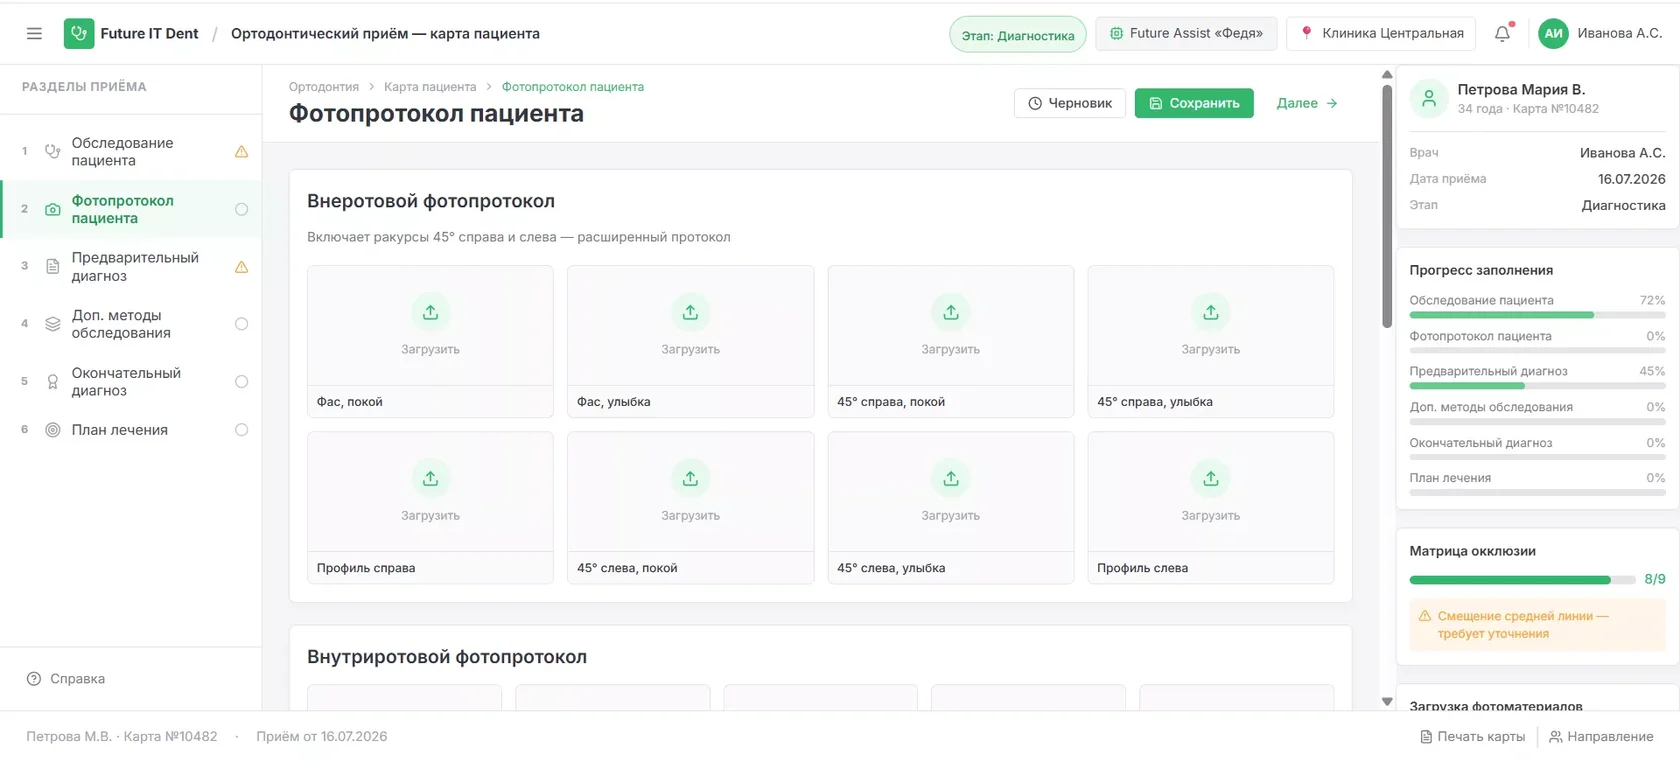Click upload icon in 45° справа, покой tile
This screenshot has width=1680, height=762.
pos(951,312)
